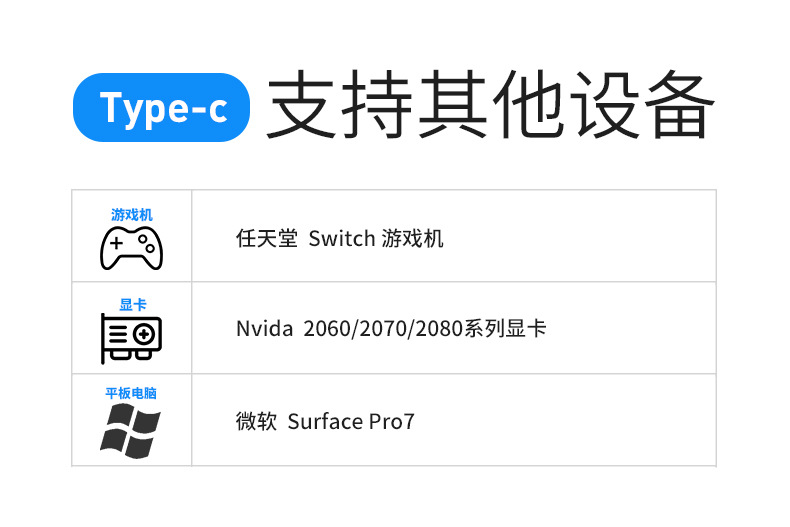
Task: Select the 2060 model number
Action: 323,329
